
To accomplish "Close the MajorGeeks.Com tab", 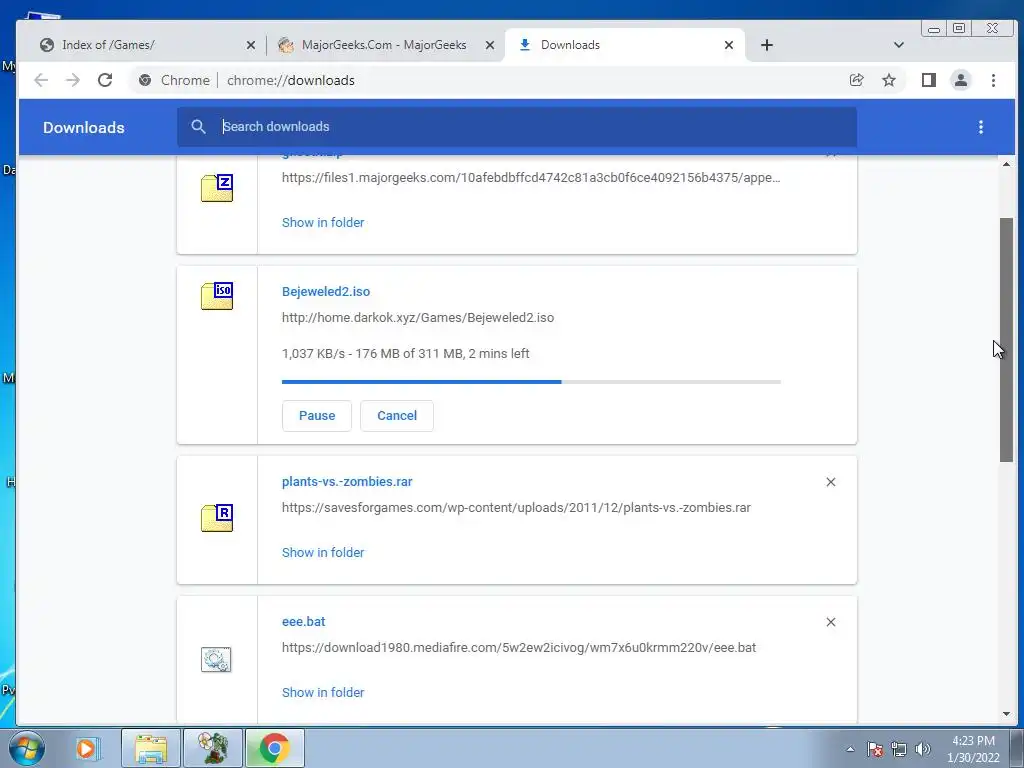I will click(x=490, y=45).
